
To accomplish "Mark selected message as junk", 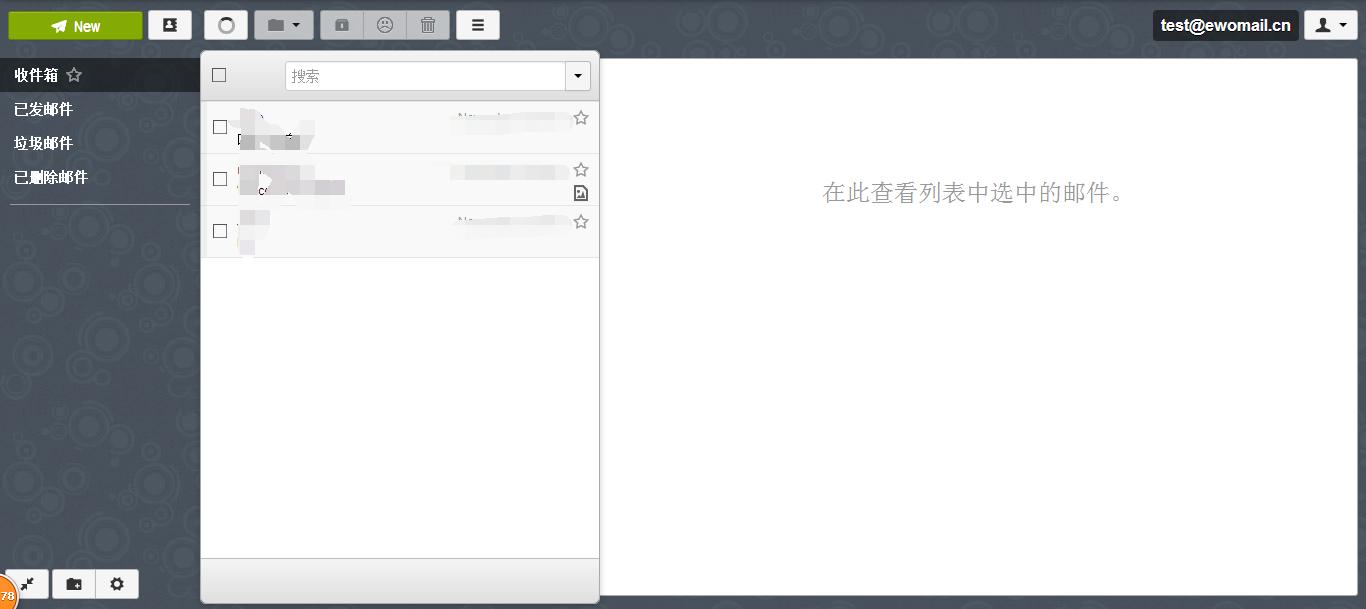I will click(385, 24).
